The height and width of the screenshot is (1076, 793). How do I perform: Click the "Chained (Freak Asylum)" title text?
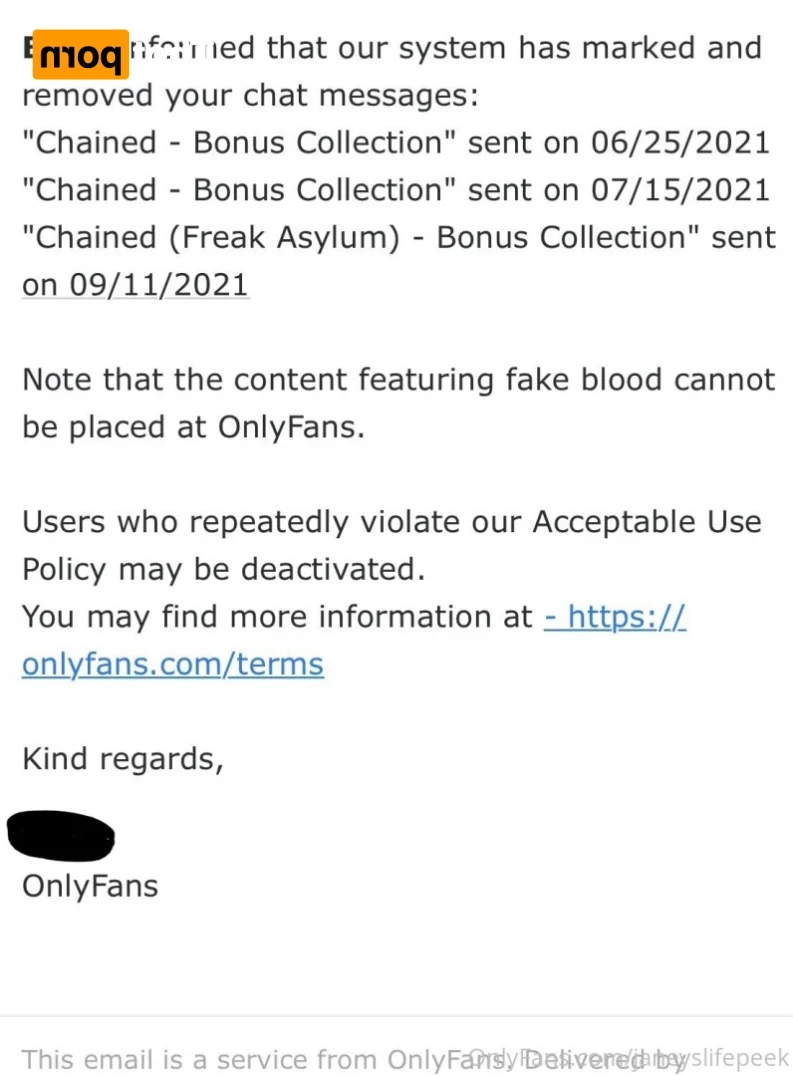click(211, 237)
